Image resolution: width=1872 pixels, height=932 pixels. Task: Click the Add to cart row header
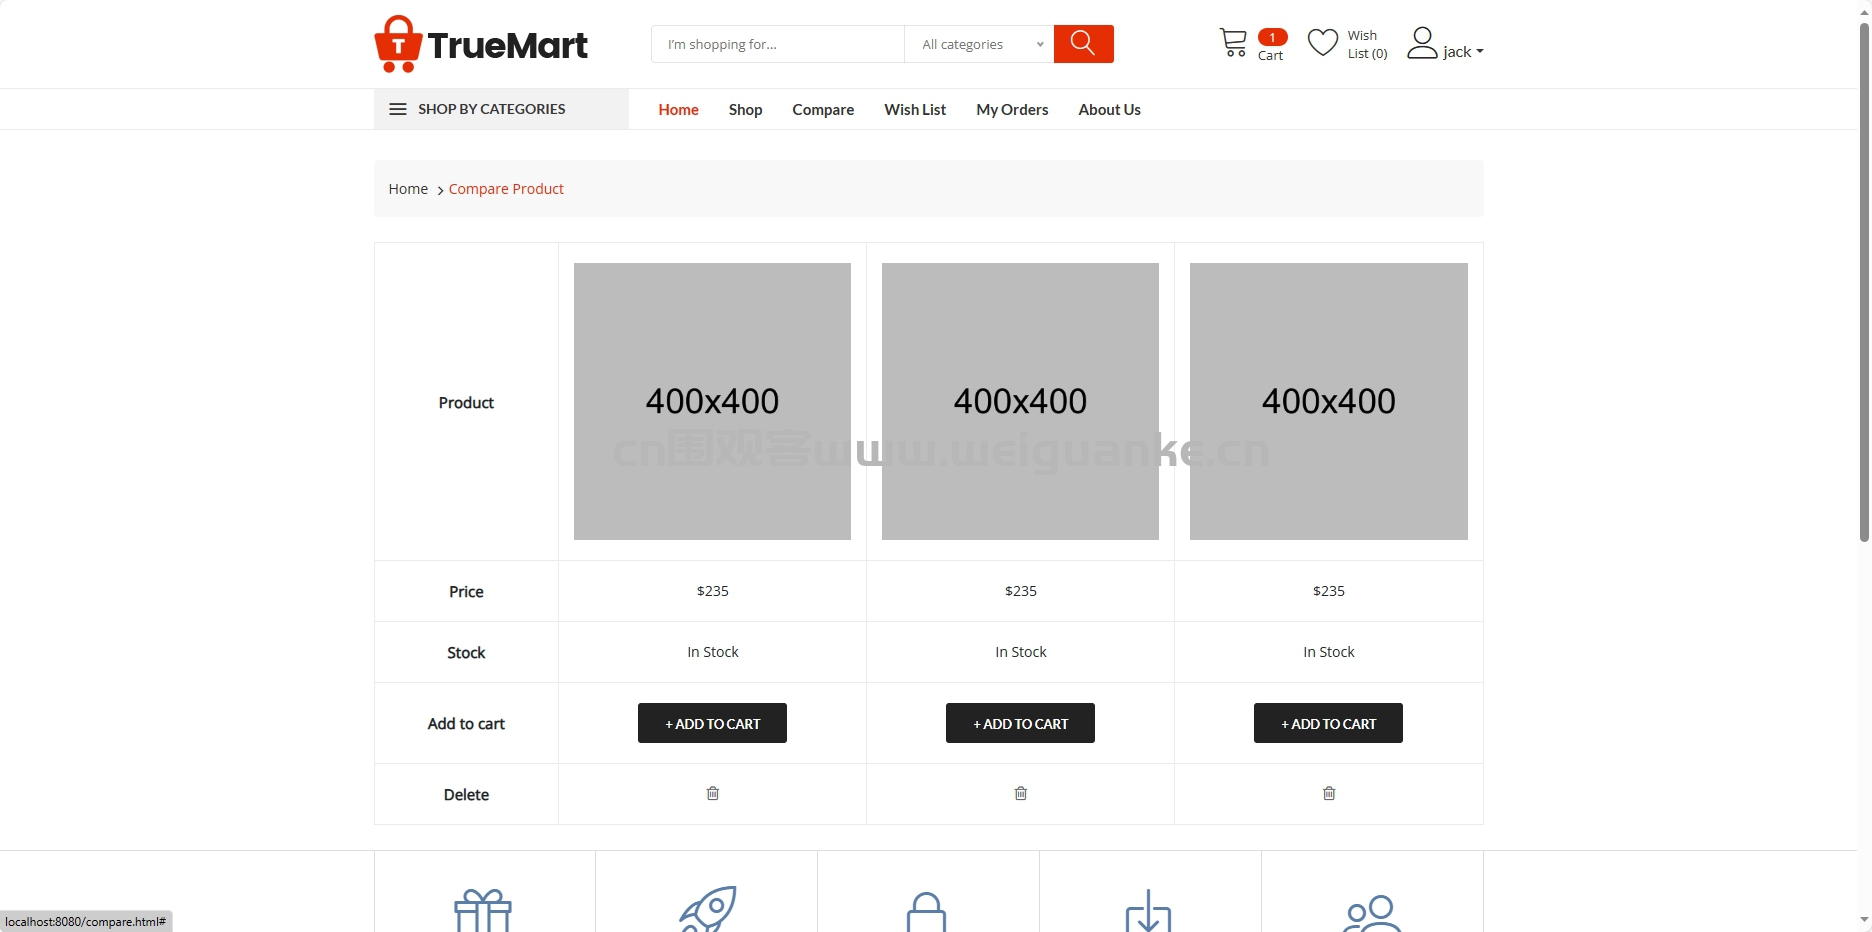[x=466, y=724]
